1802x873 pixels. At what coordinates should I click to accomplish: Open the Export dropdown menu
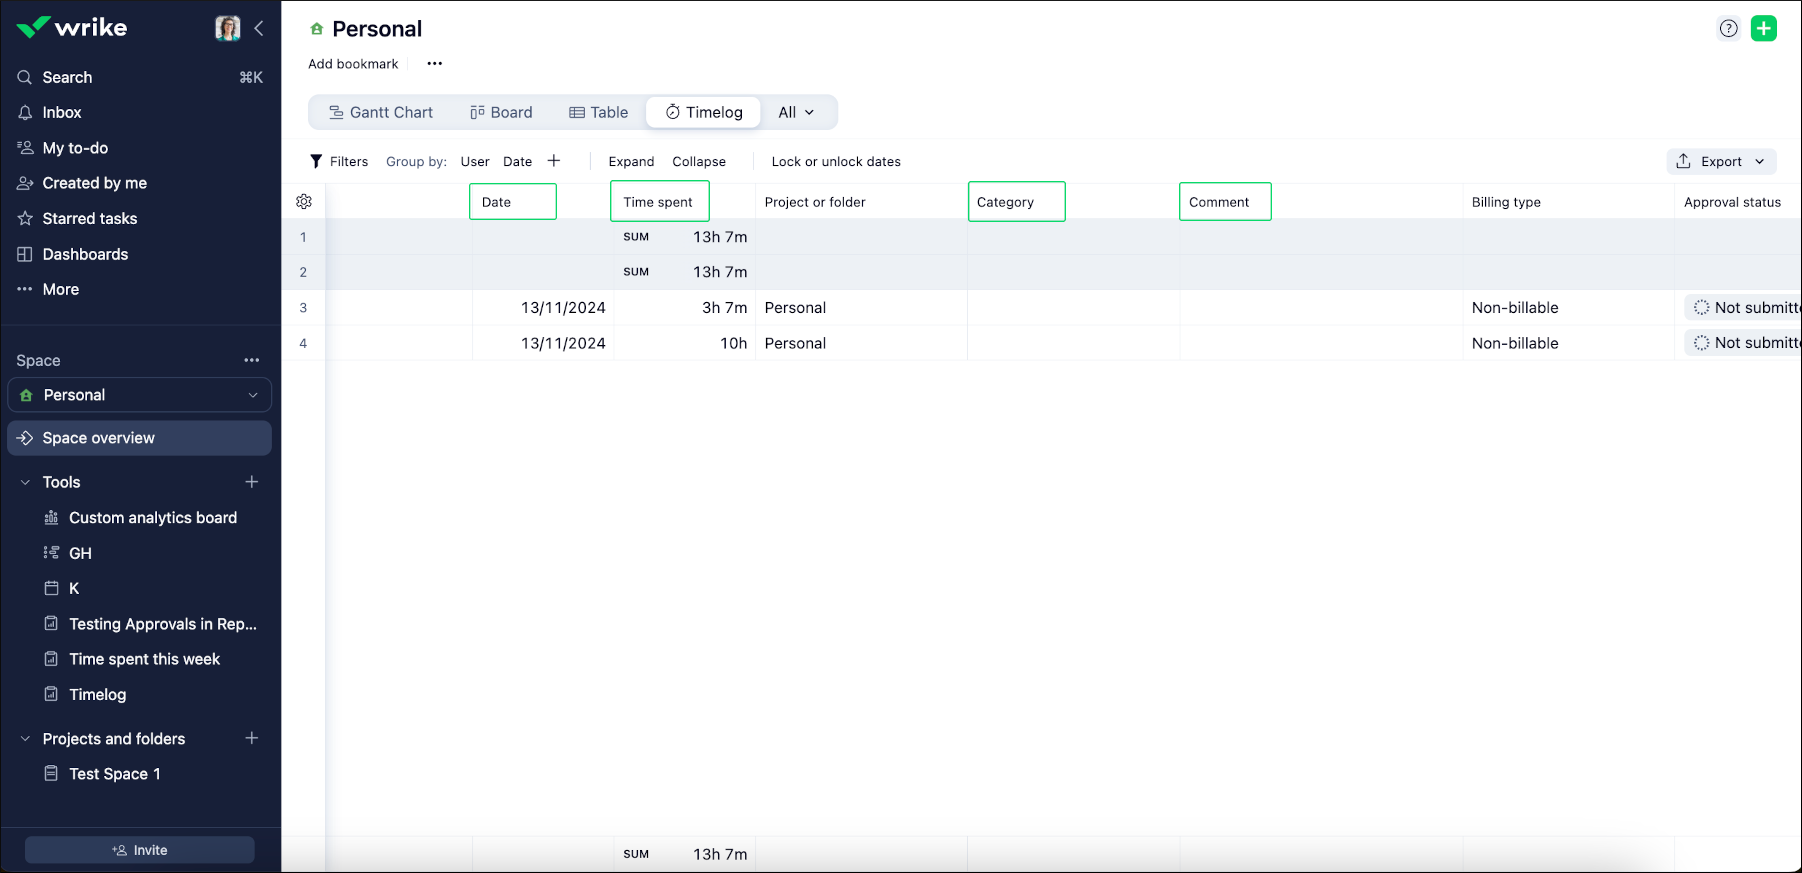(1721, 161)
